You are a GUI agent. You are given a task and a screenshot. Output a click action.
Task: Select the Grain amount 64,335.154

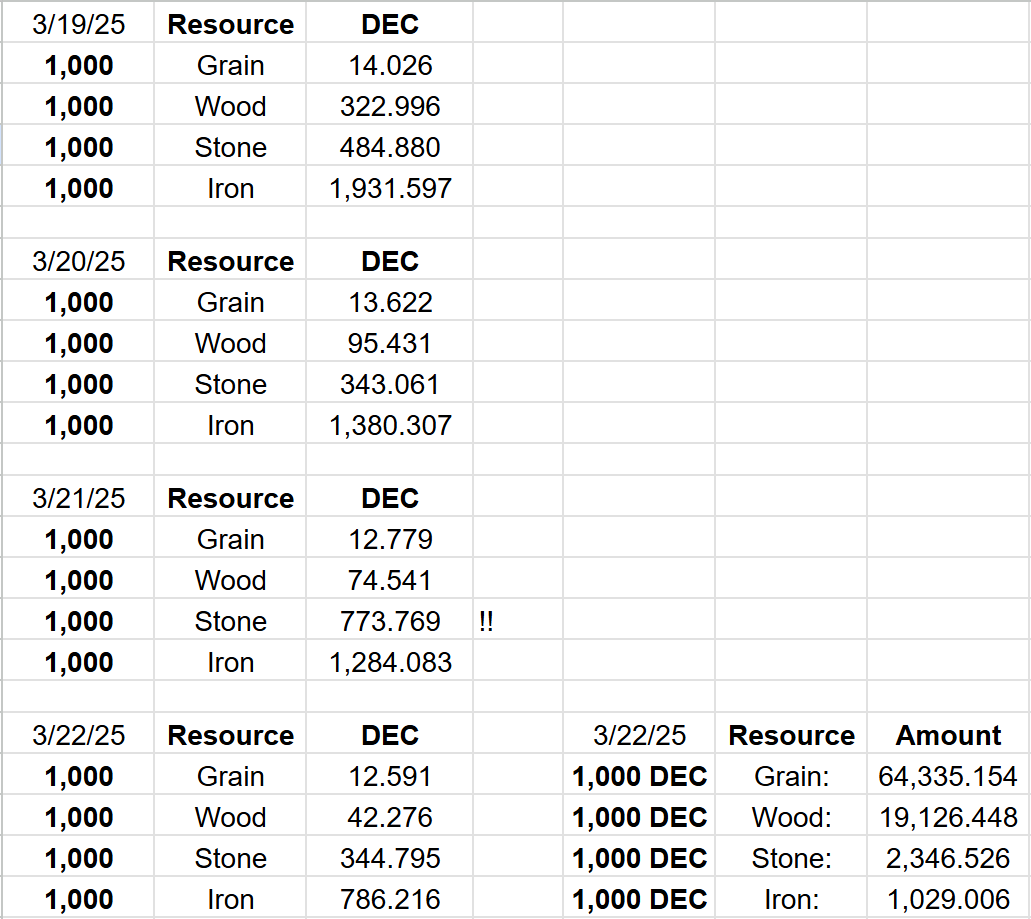click(948, 776)
